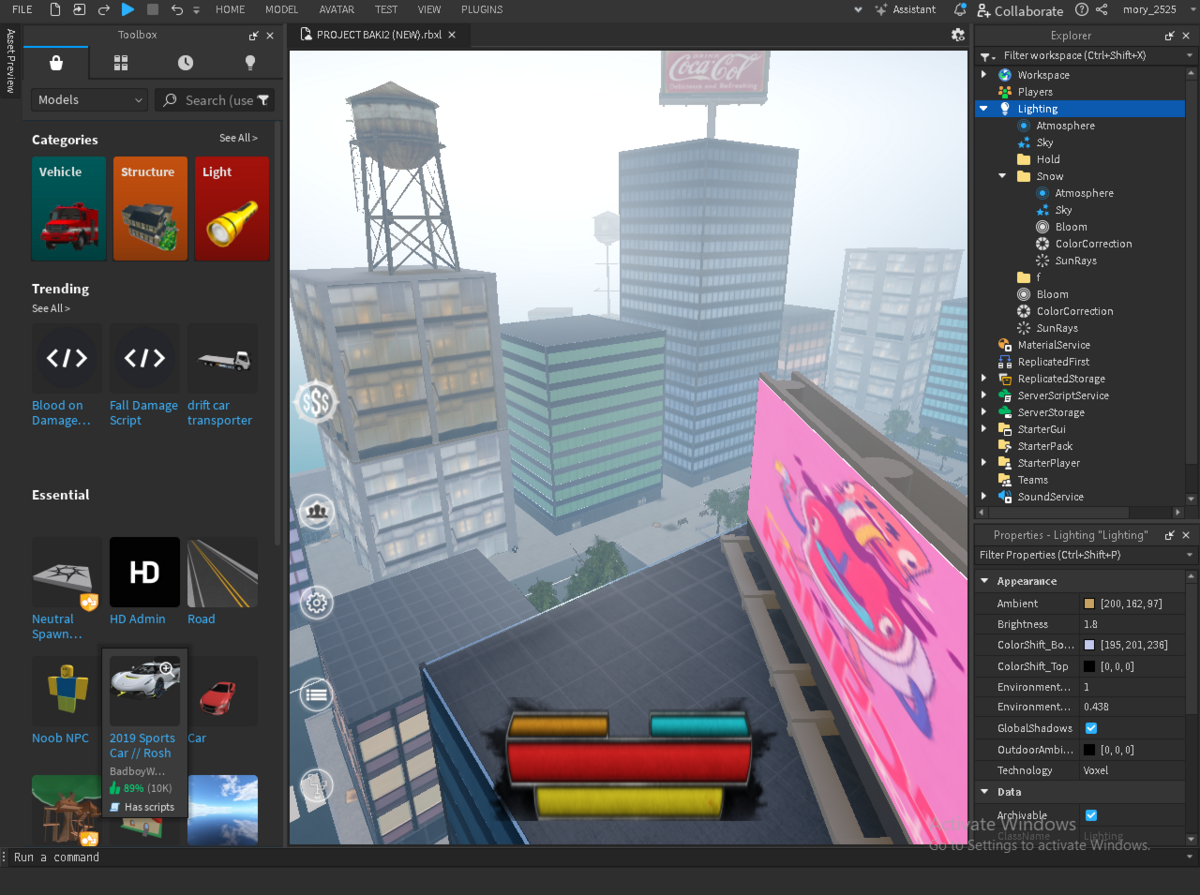Open the Help question mark icon
Viewport: 1200px width, 895px height.
1082,9
